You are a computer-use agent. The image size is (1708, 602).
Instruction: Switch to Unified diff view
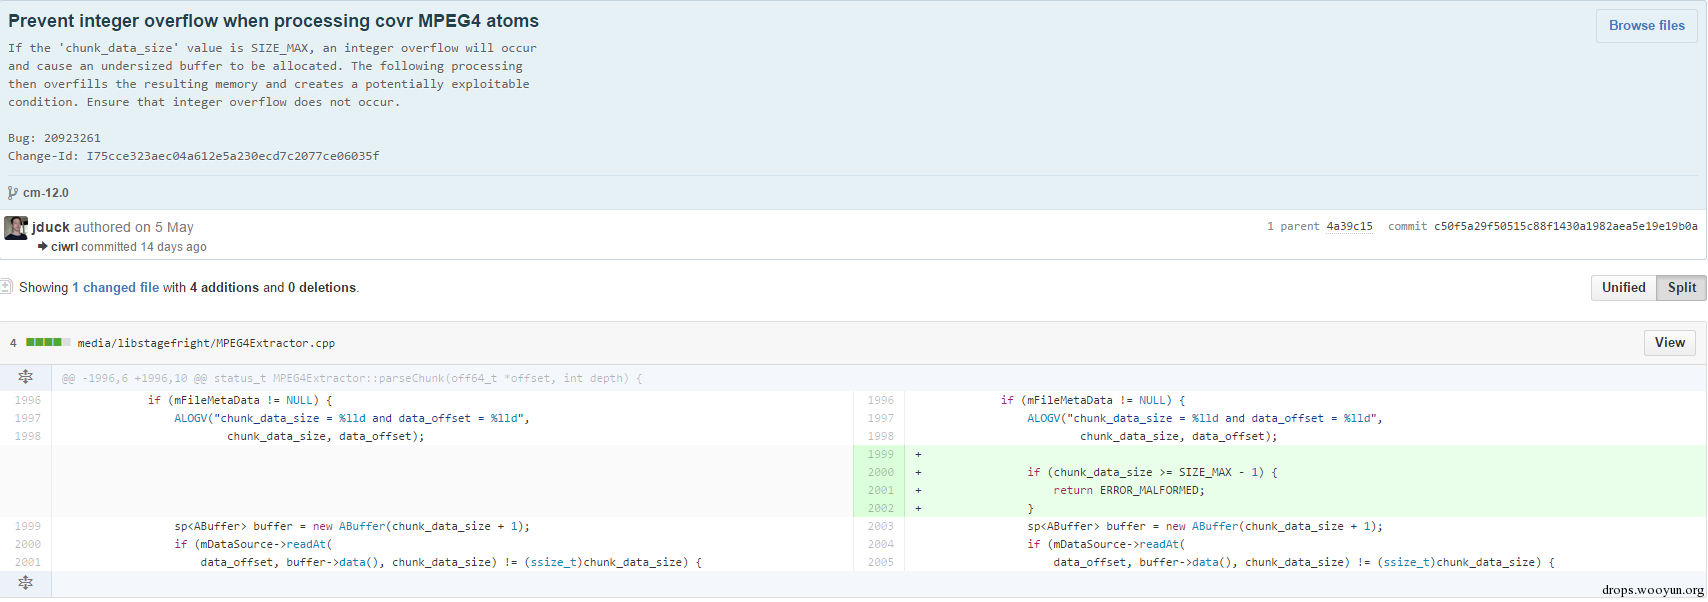pyautogui.click(x=1623, y=288)
